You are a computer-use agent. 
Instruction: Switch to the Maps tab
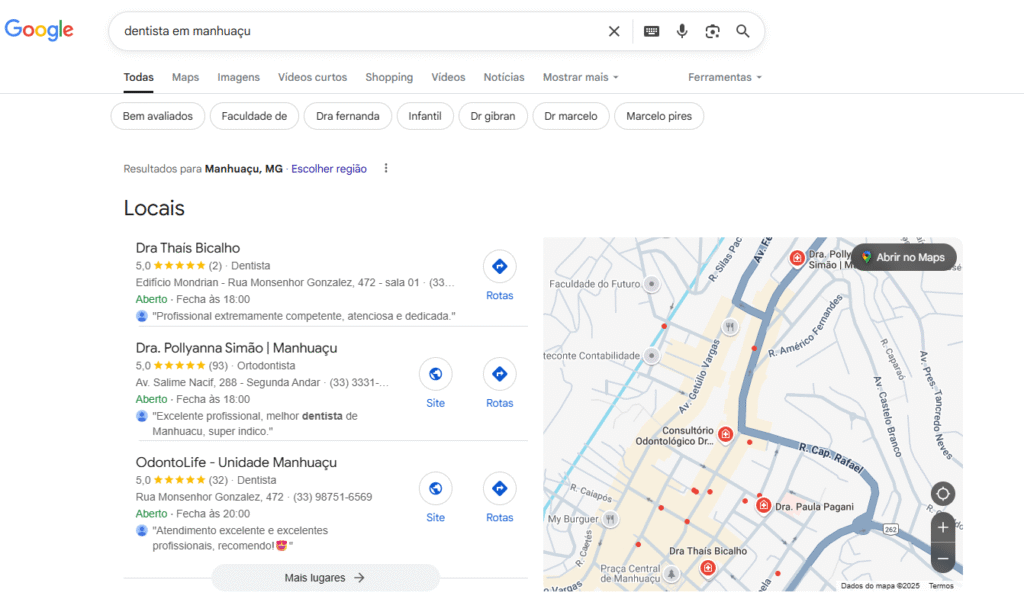click(x=185, y=77)
